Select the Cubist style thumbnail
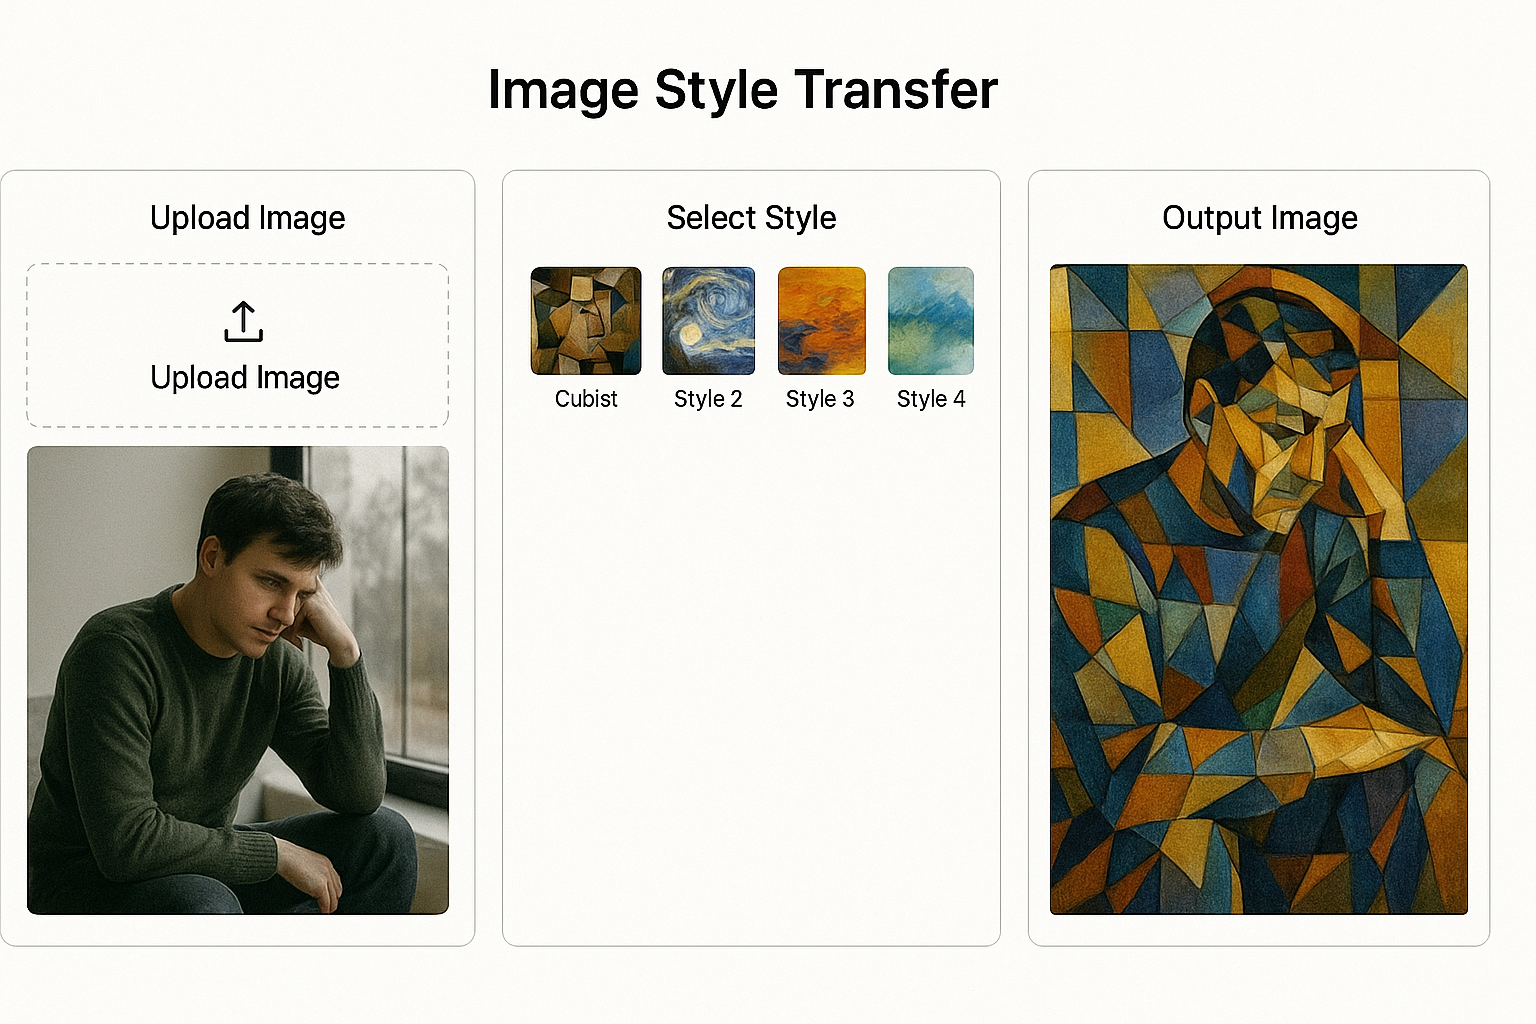Screen dimensions: 1536x1024 (586, 321)
